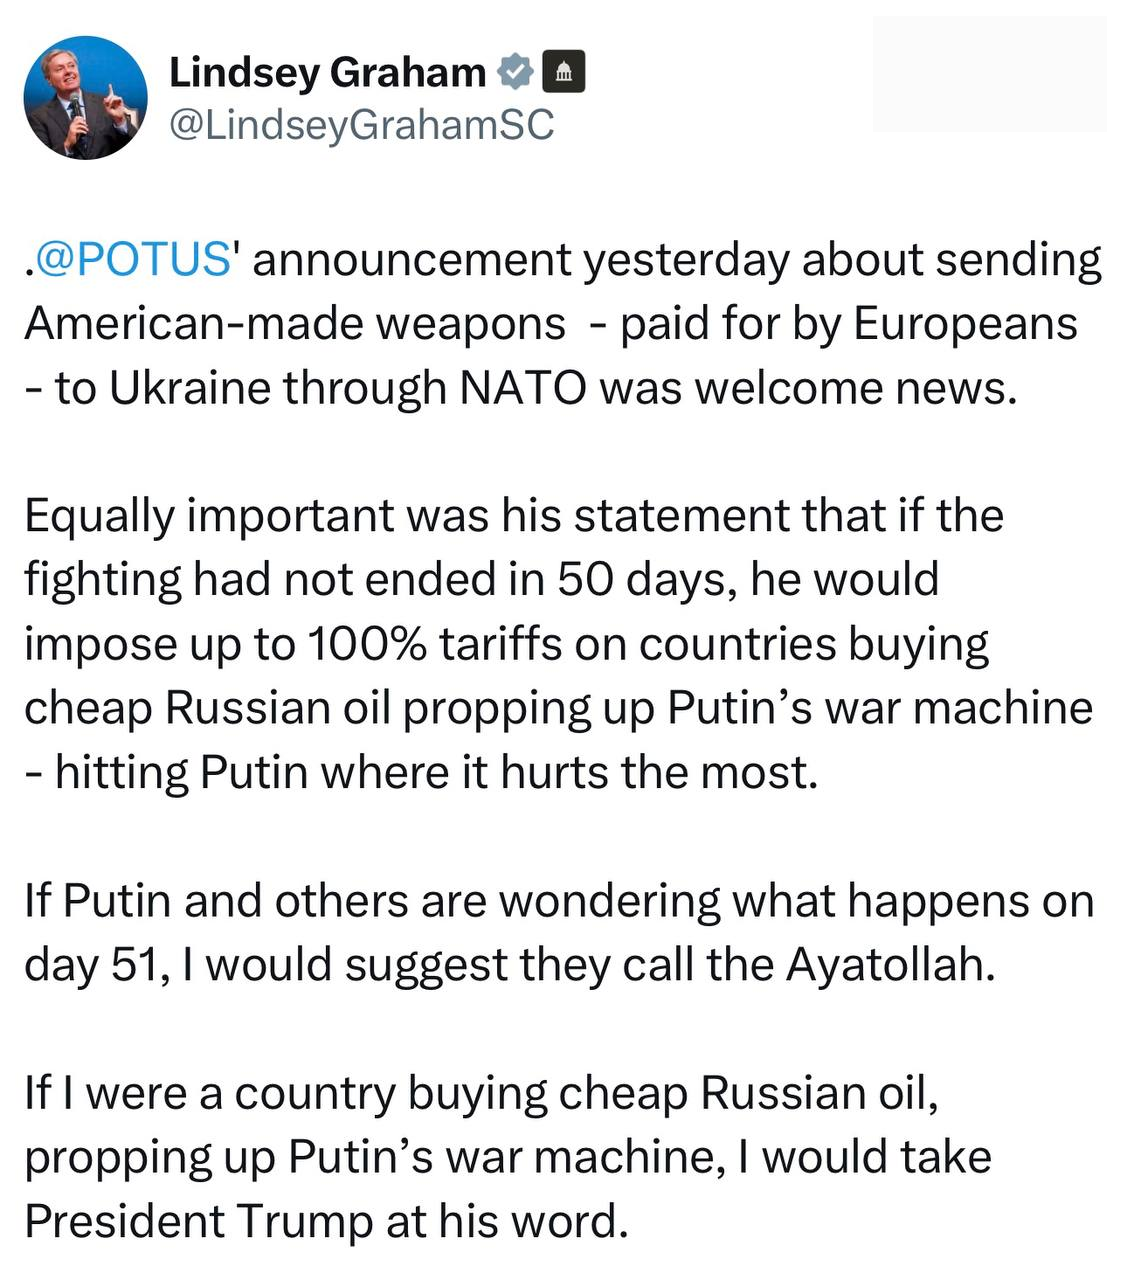
Task: Select the word "Europeans" in first paragraph
Action: [964, 324]
